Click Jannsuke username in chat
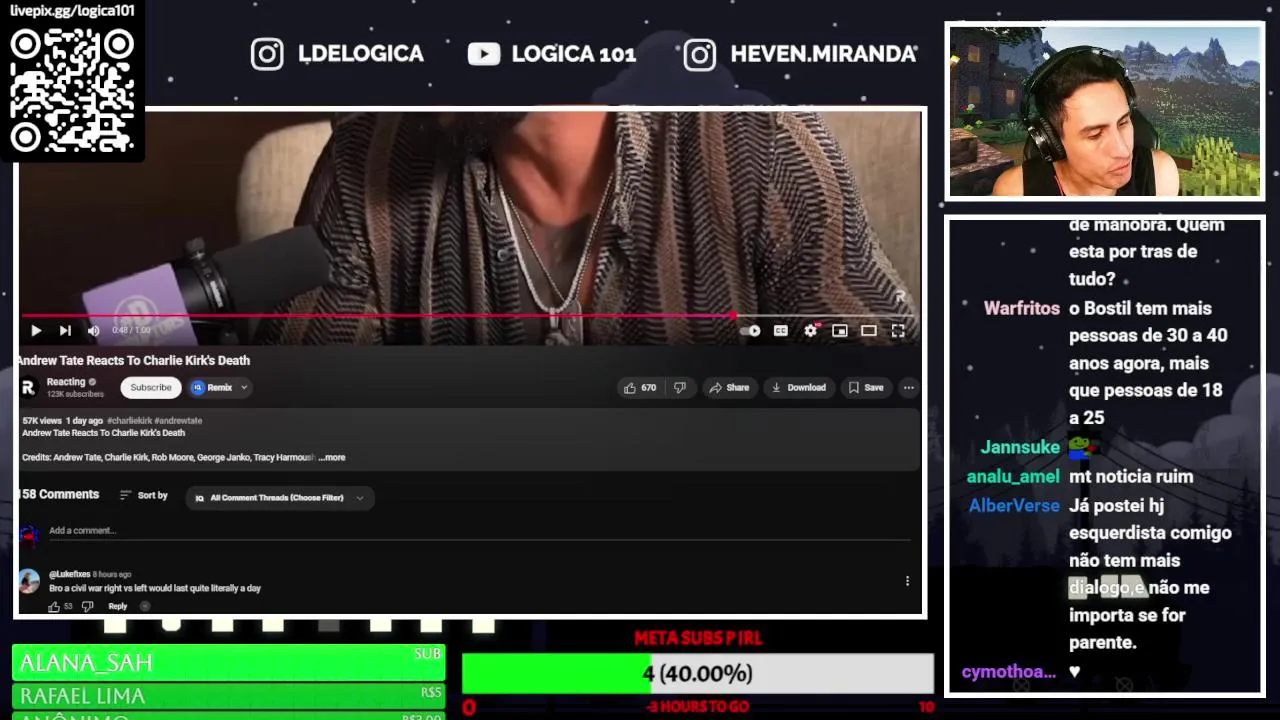 1020,447
